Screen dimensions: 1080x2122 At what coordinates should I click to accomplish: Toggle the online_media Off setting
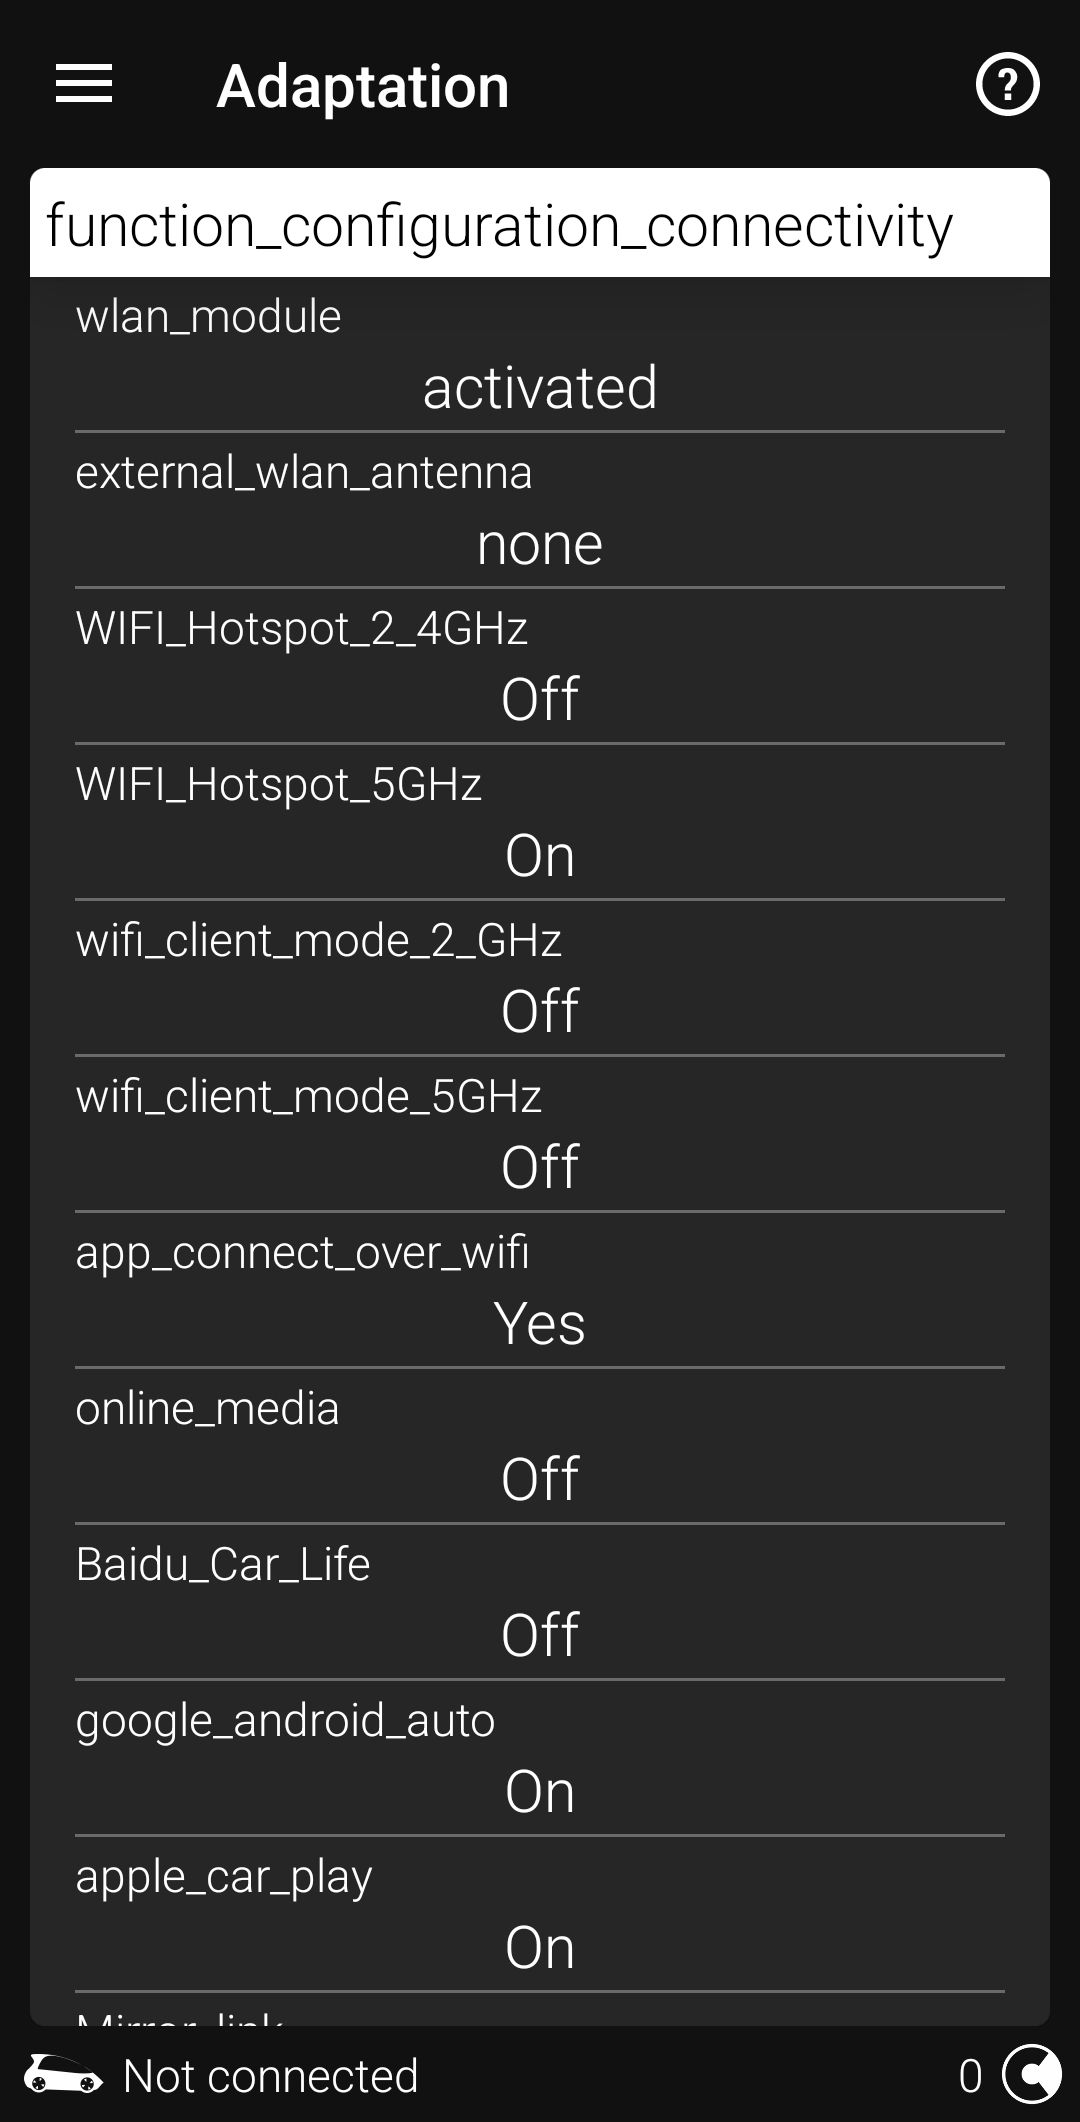click(540, 1479)
